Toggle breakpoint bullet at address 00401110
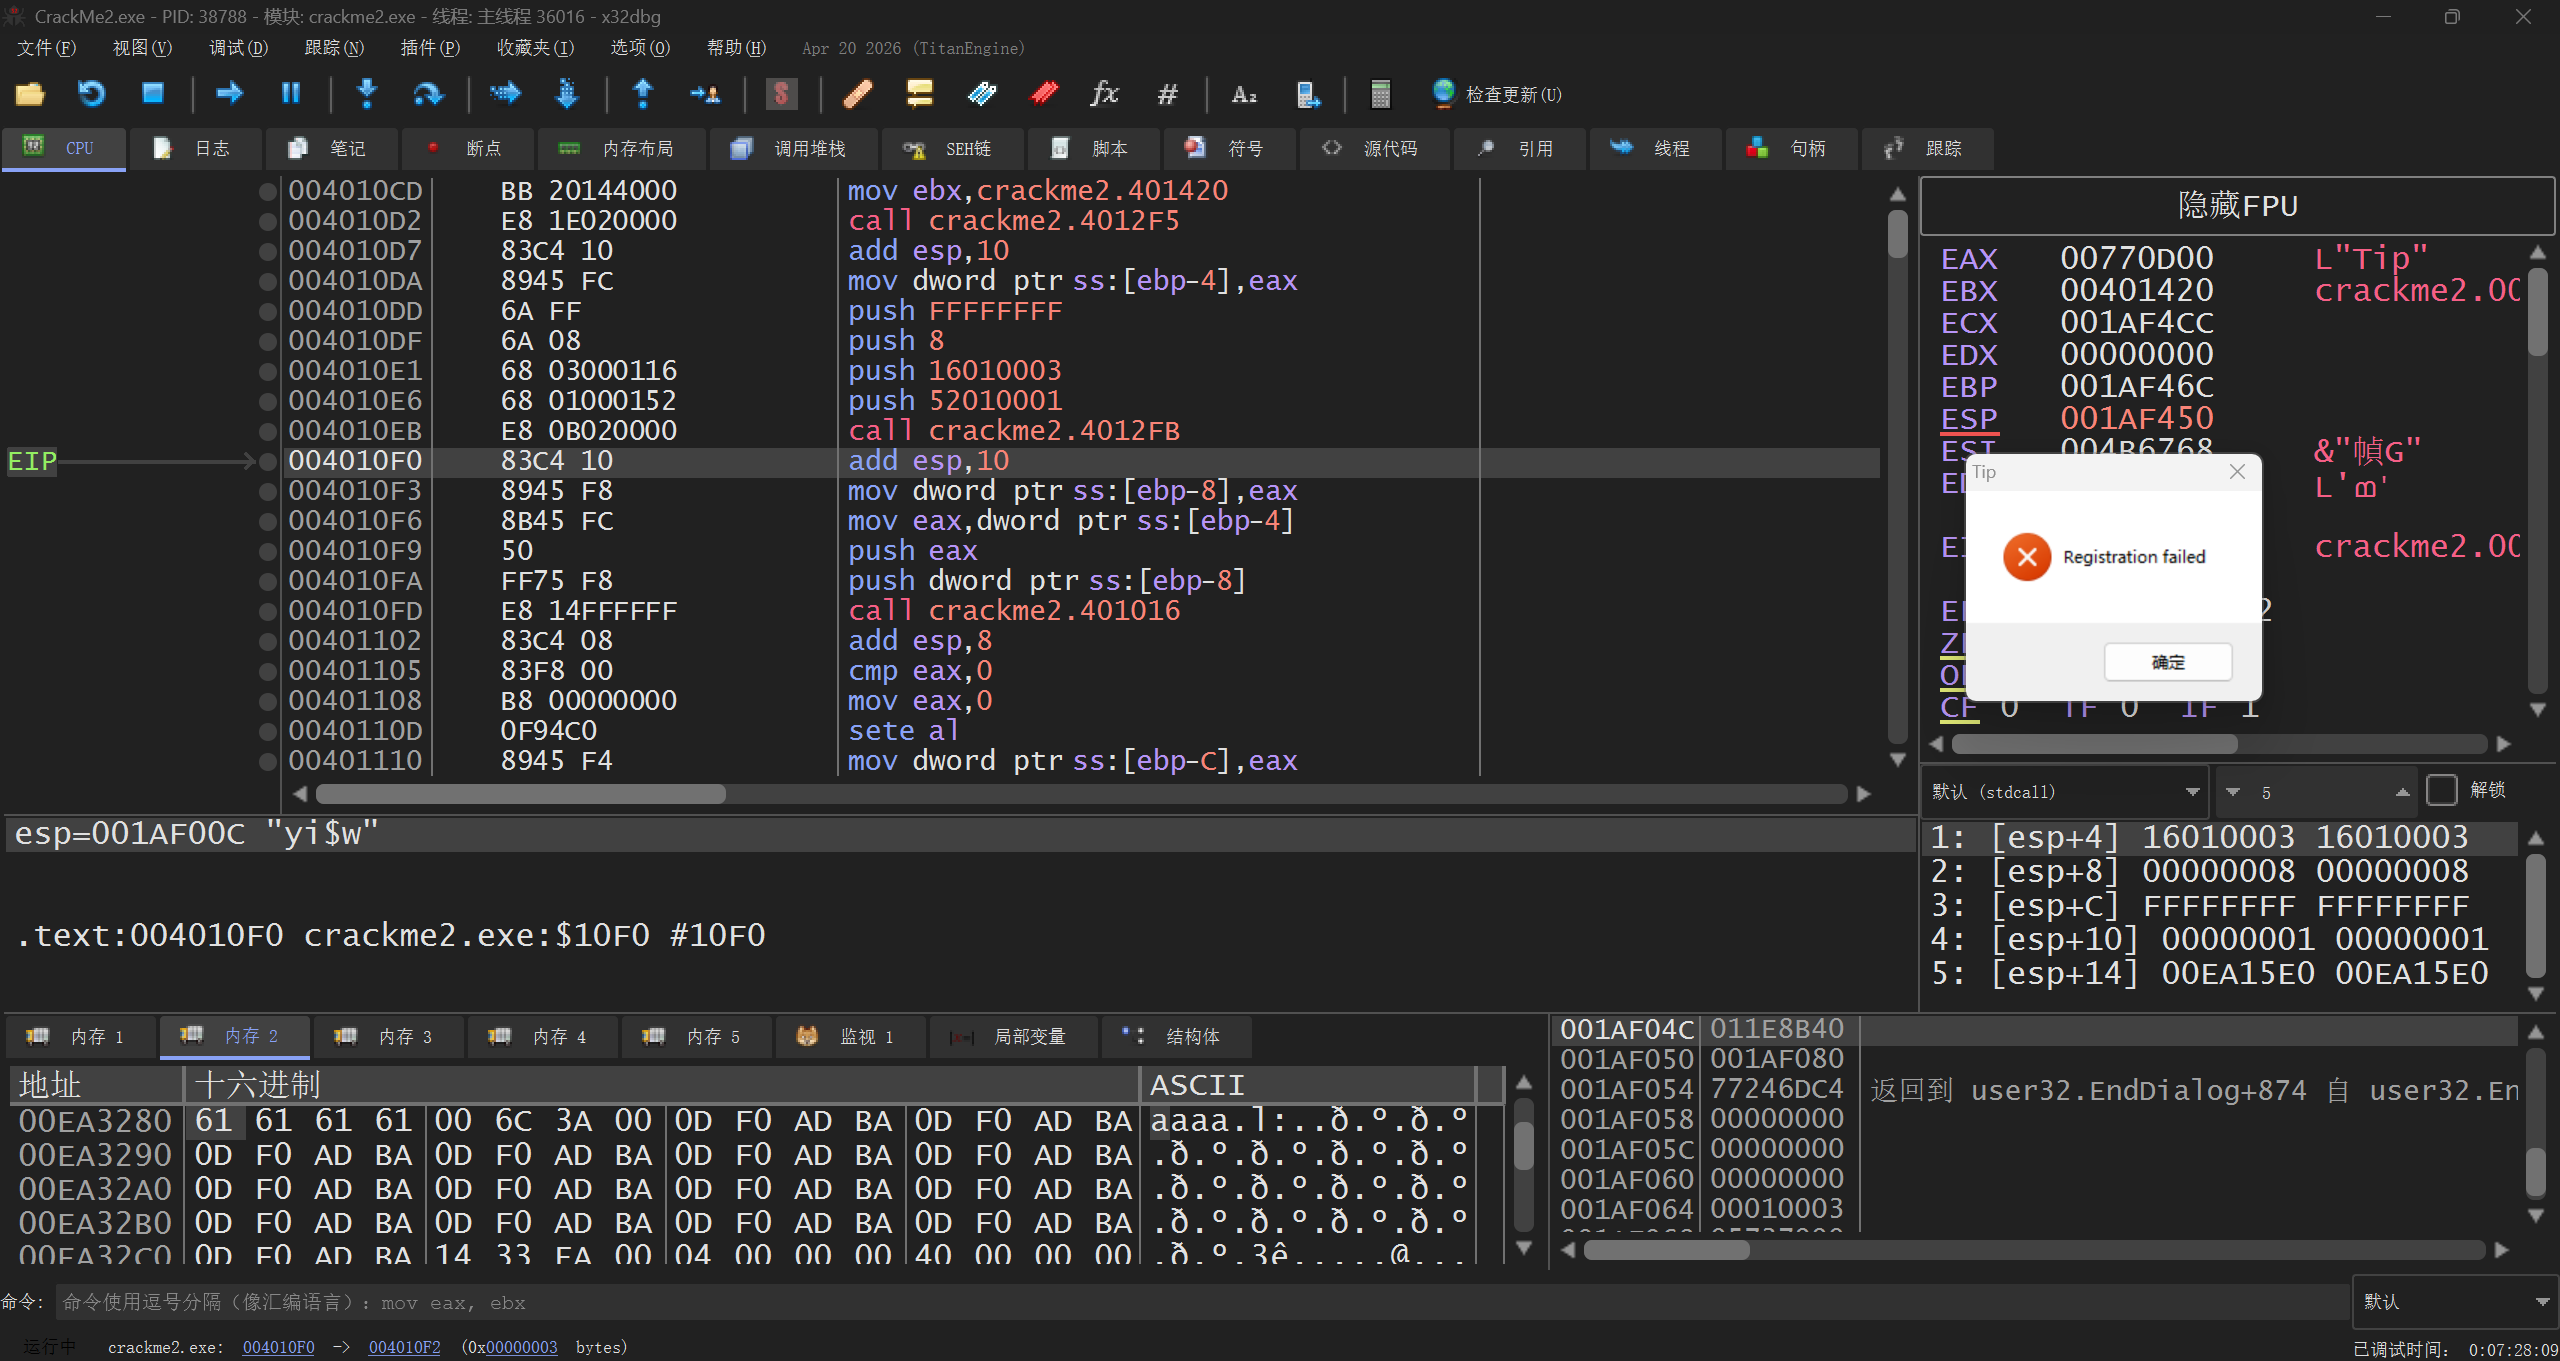2560x1361 pixels. [x=268, y=761]
